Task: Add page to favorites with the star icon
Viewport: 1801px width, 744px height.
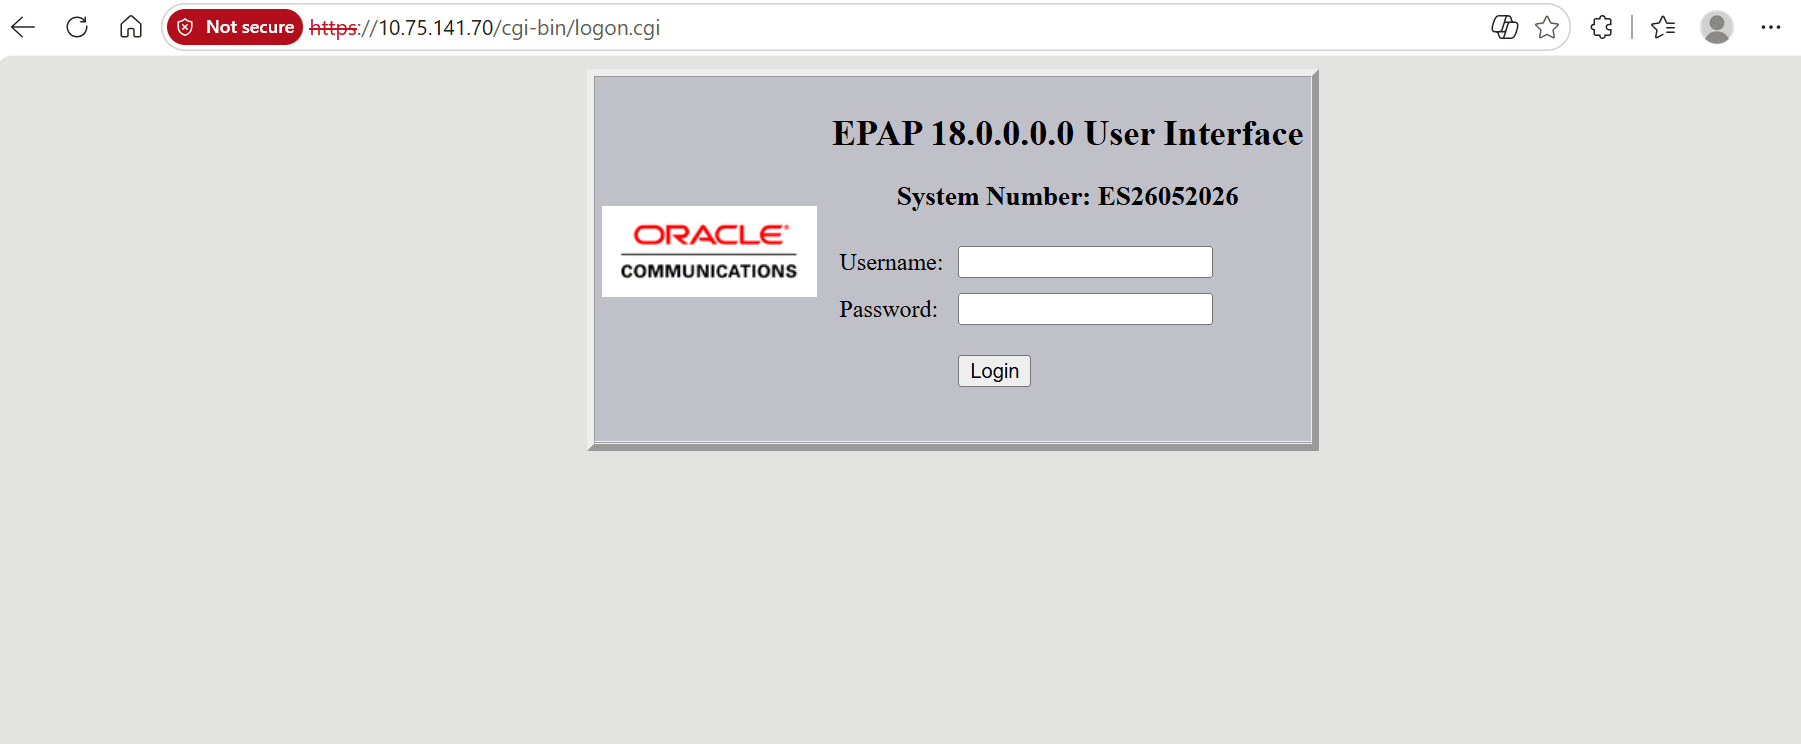Action: click(1547, 27)
